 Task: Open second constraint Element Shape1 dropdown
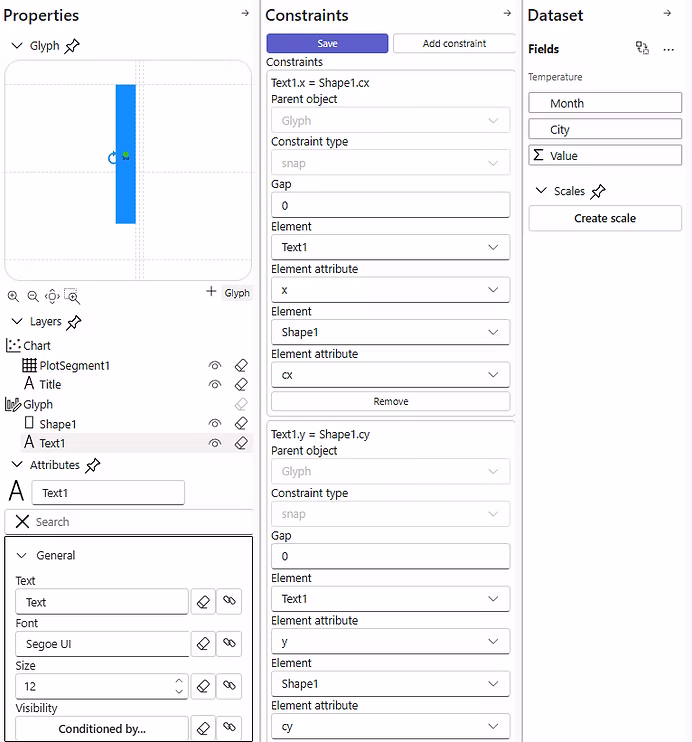tap(390, 684)
